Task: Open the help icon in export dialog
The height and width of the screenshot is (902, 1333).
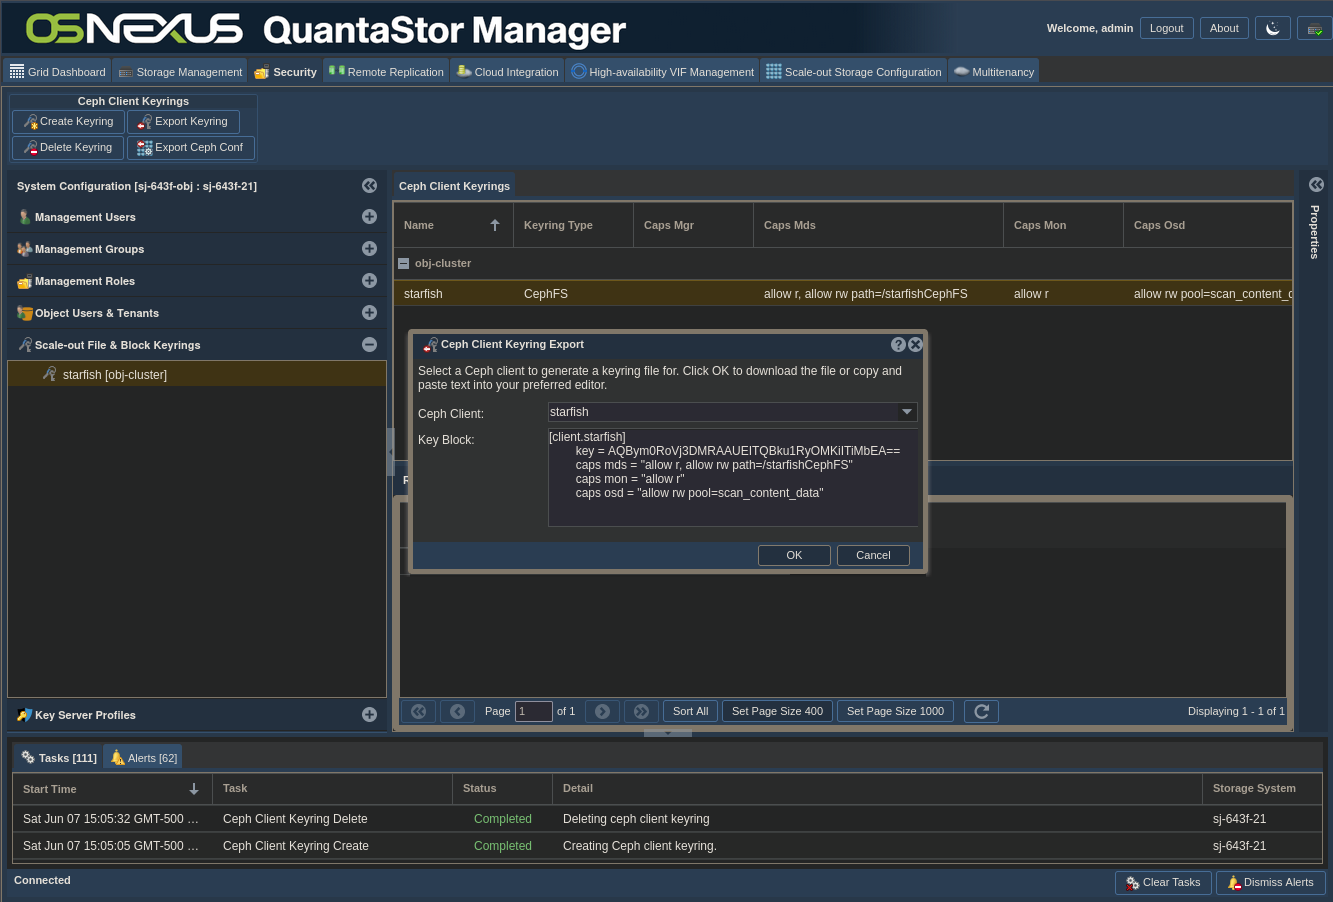Action: click(898, 344)
